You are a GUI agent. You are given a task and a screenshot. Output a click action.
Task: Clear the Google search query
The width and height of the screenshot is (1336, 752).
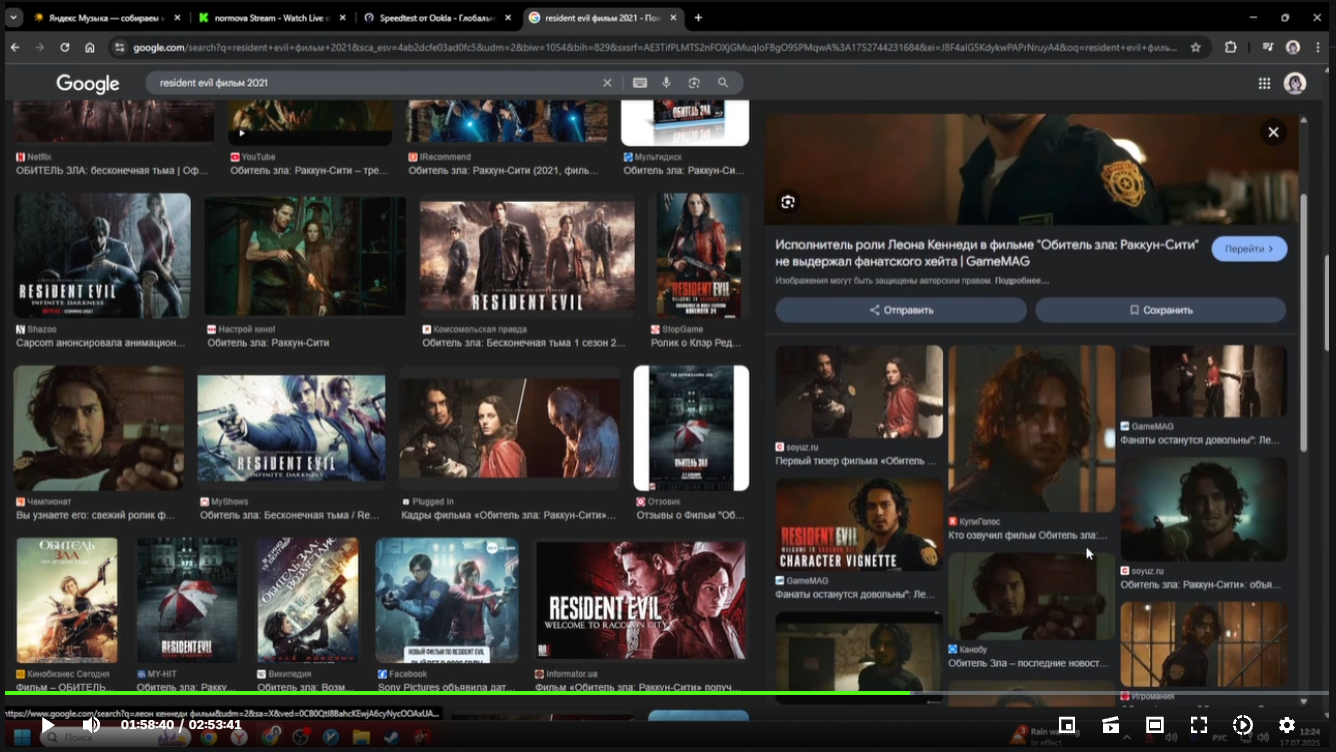click(x=607, y=83)
